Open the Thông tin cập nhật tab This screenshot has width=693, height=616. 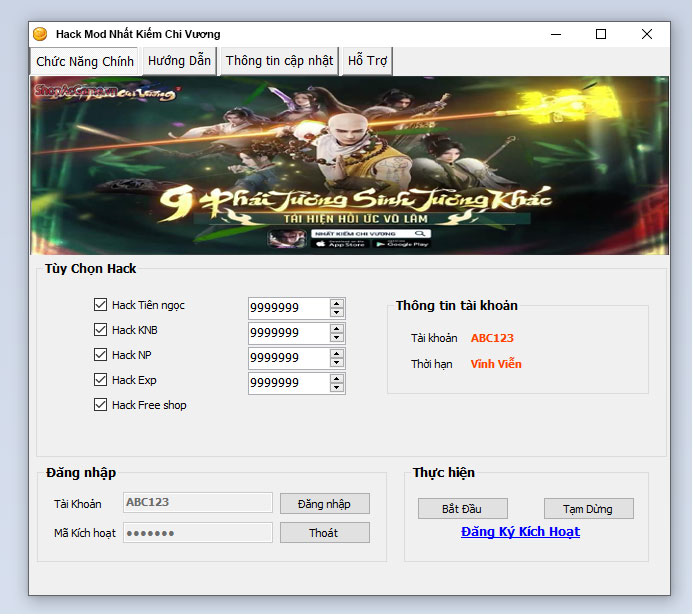coord(279,61)
